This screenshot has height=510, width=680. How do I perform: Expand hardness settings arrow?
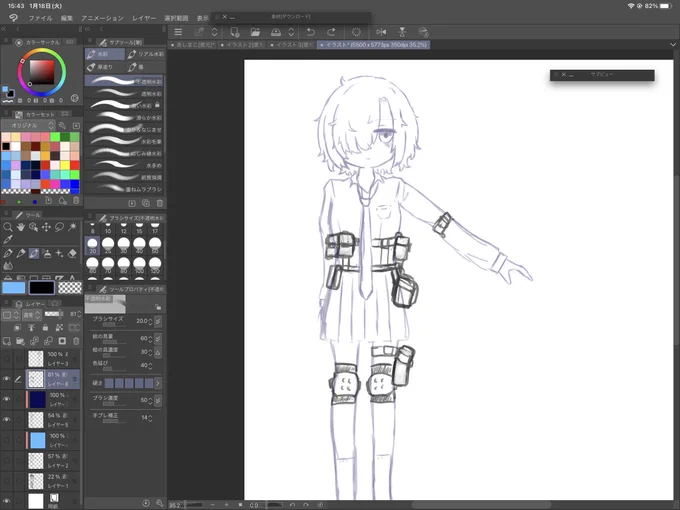click(158, 383)
